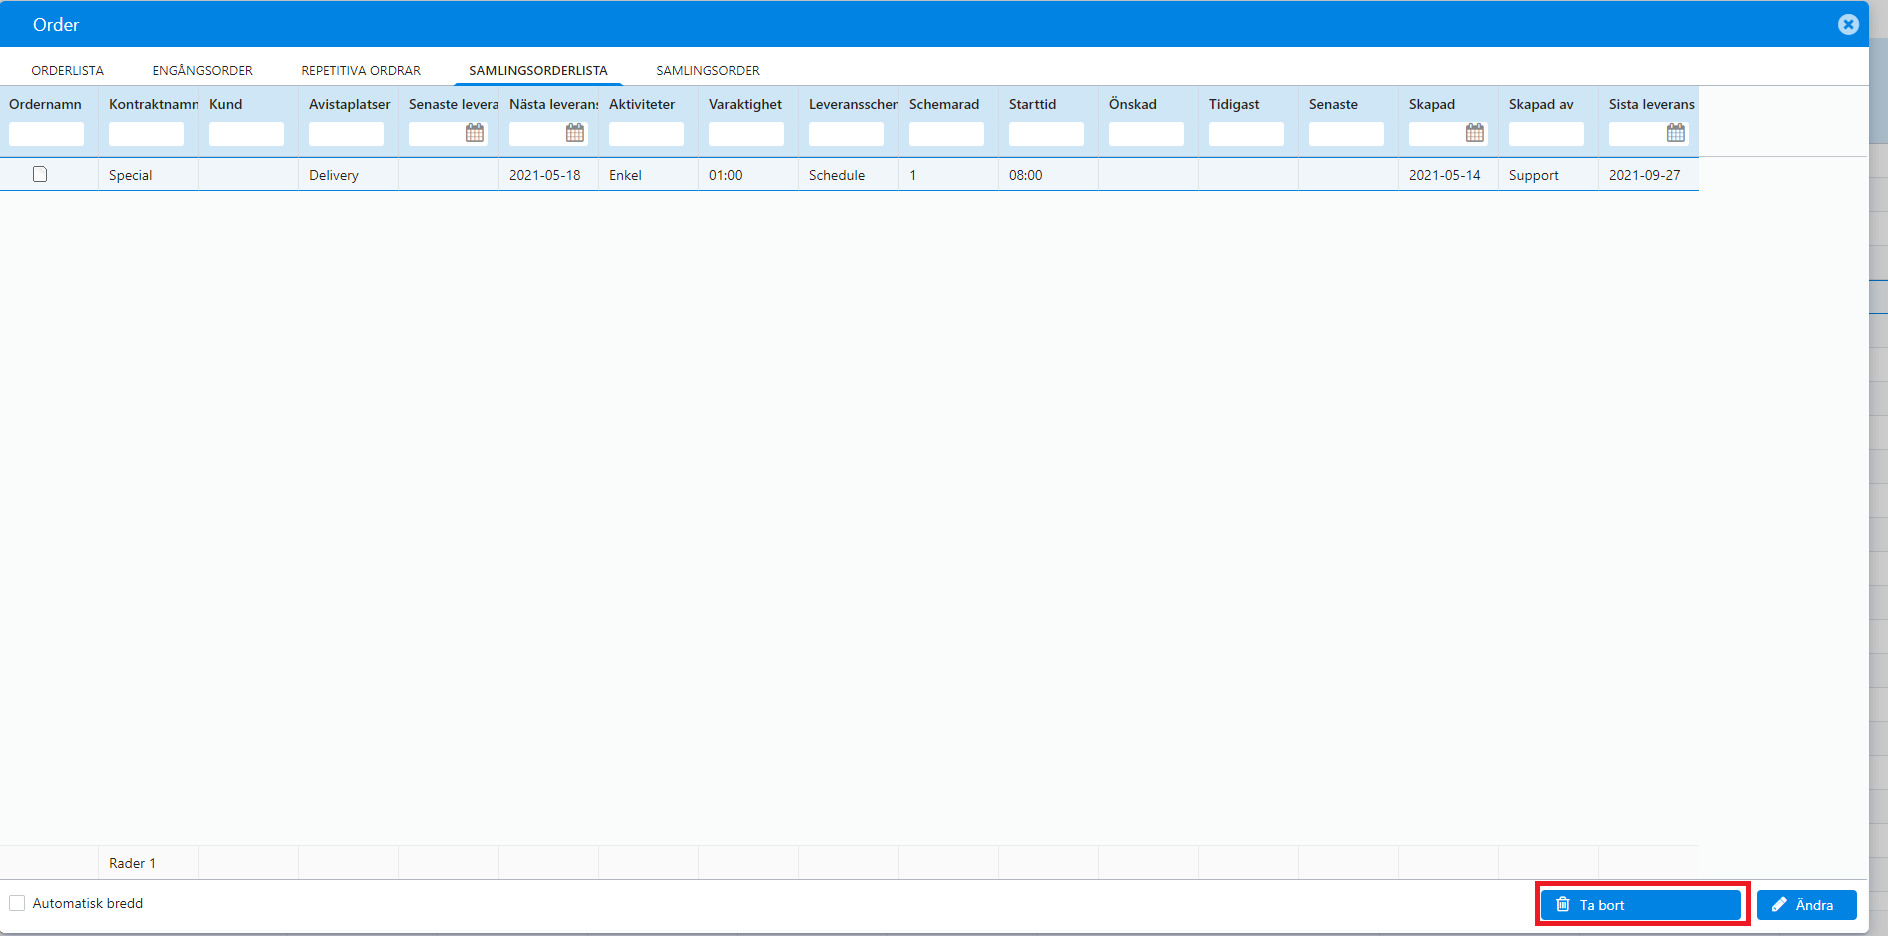Focus the Kund filter field
1888x936 pixels.
[x=246, y=134]
